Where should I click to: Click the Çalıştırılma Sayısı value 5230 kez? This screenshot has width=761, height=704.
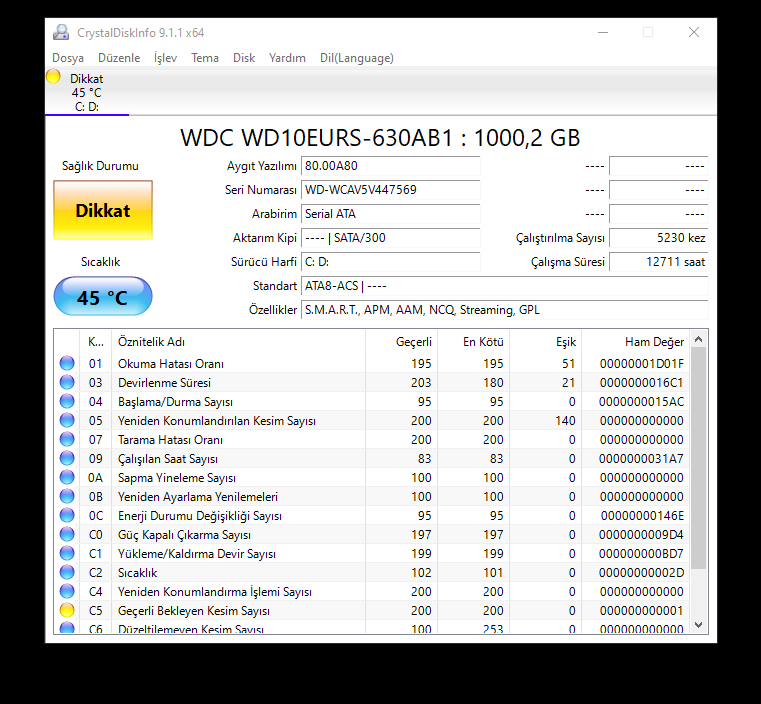pyautogui.click(x=659, y=238)
